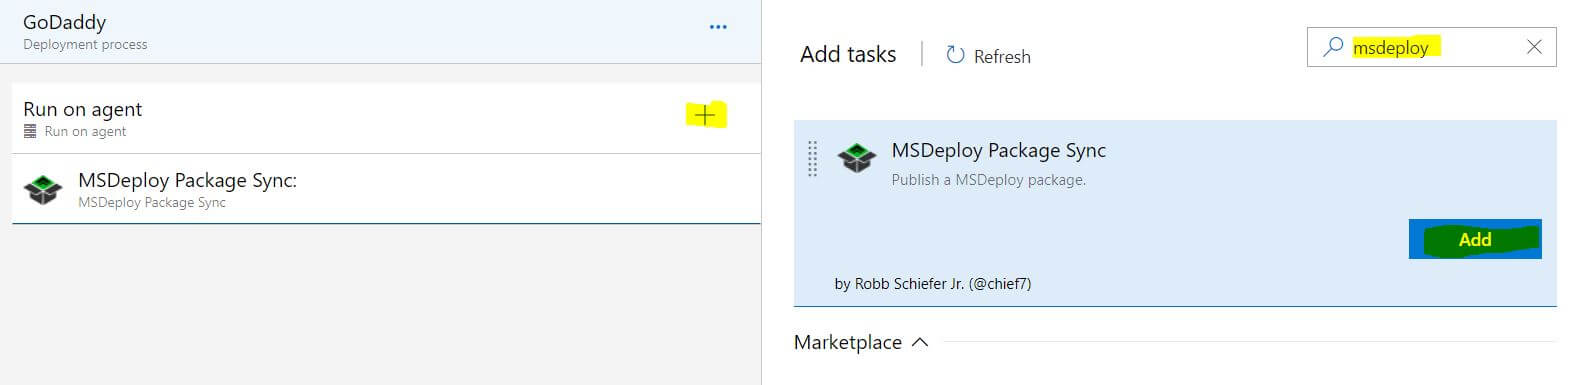Open MSDeploy Package Sync task title

coord(998,151)
